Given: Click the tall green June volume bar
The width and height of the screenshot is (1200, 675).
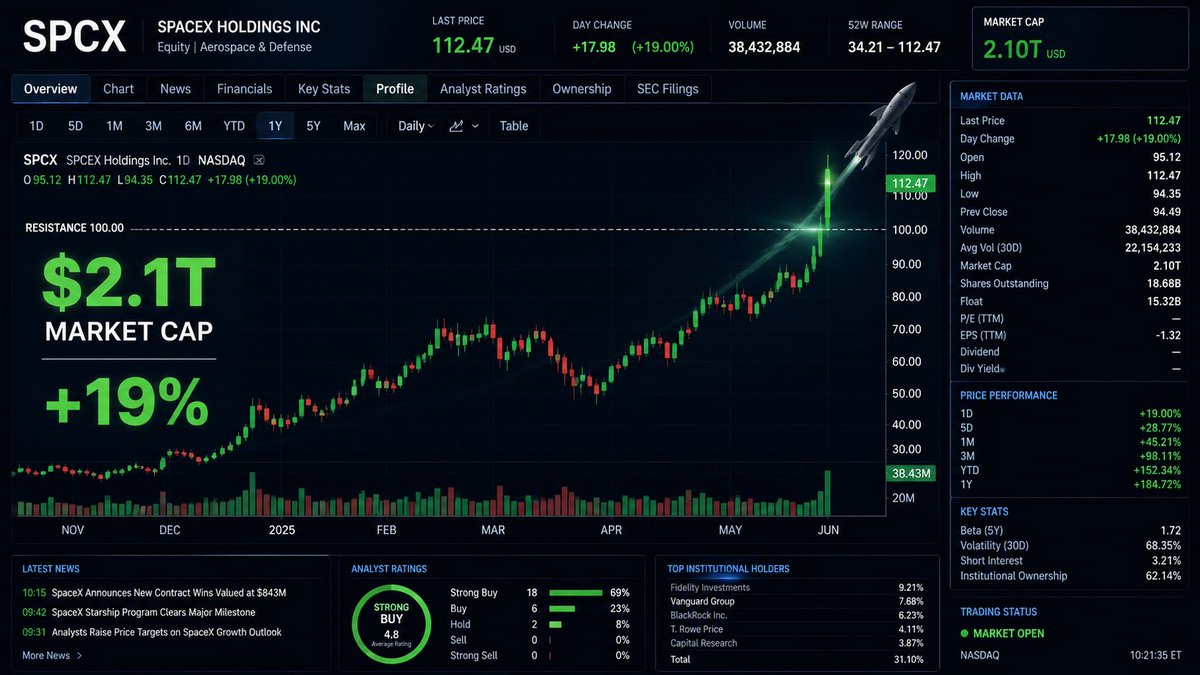Looking at the screenshot, I should click(827, 492).
